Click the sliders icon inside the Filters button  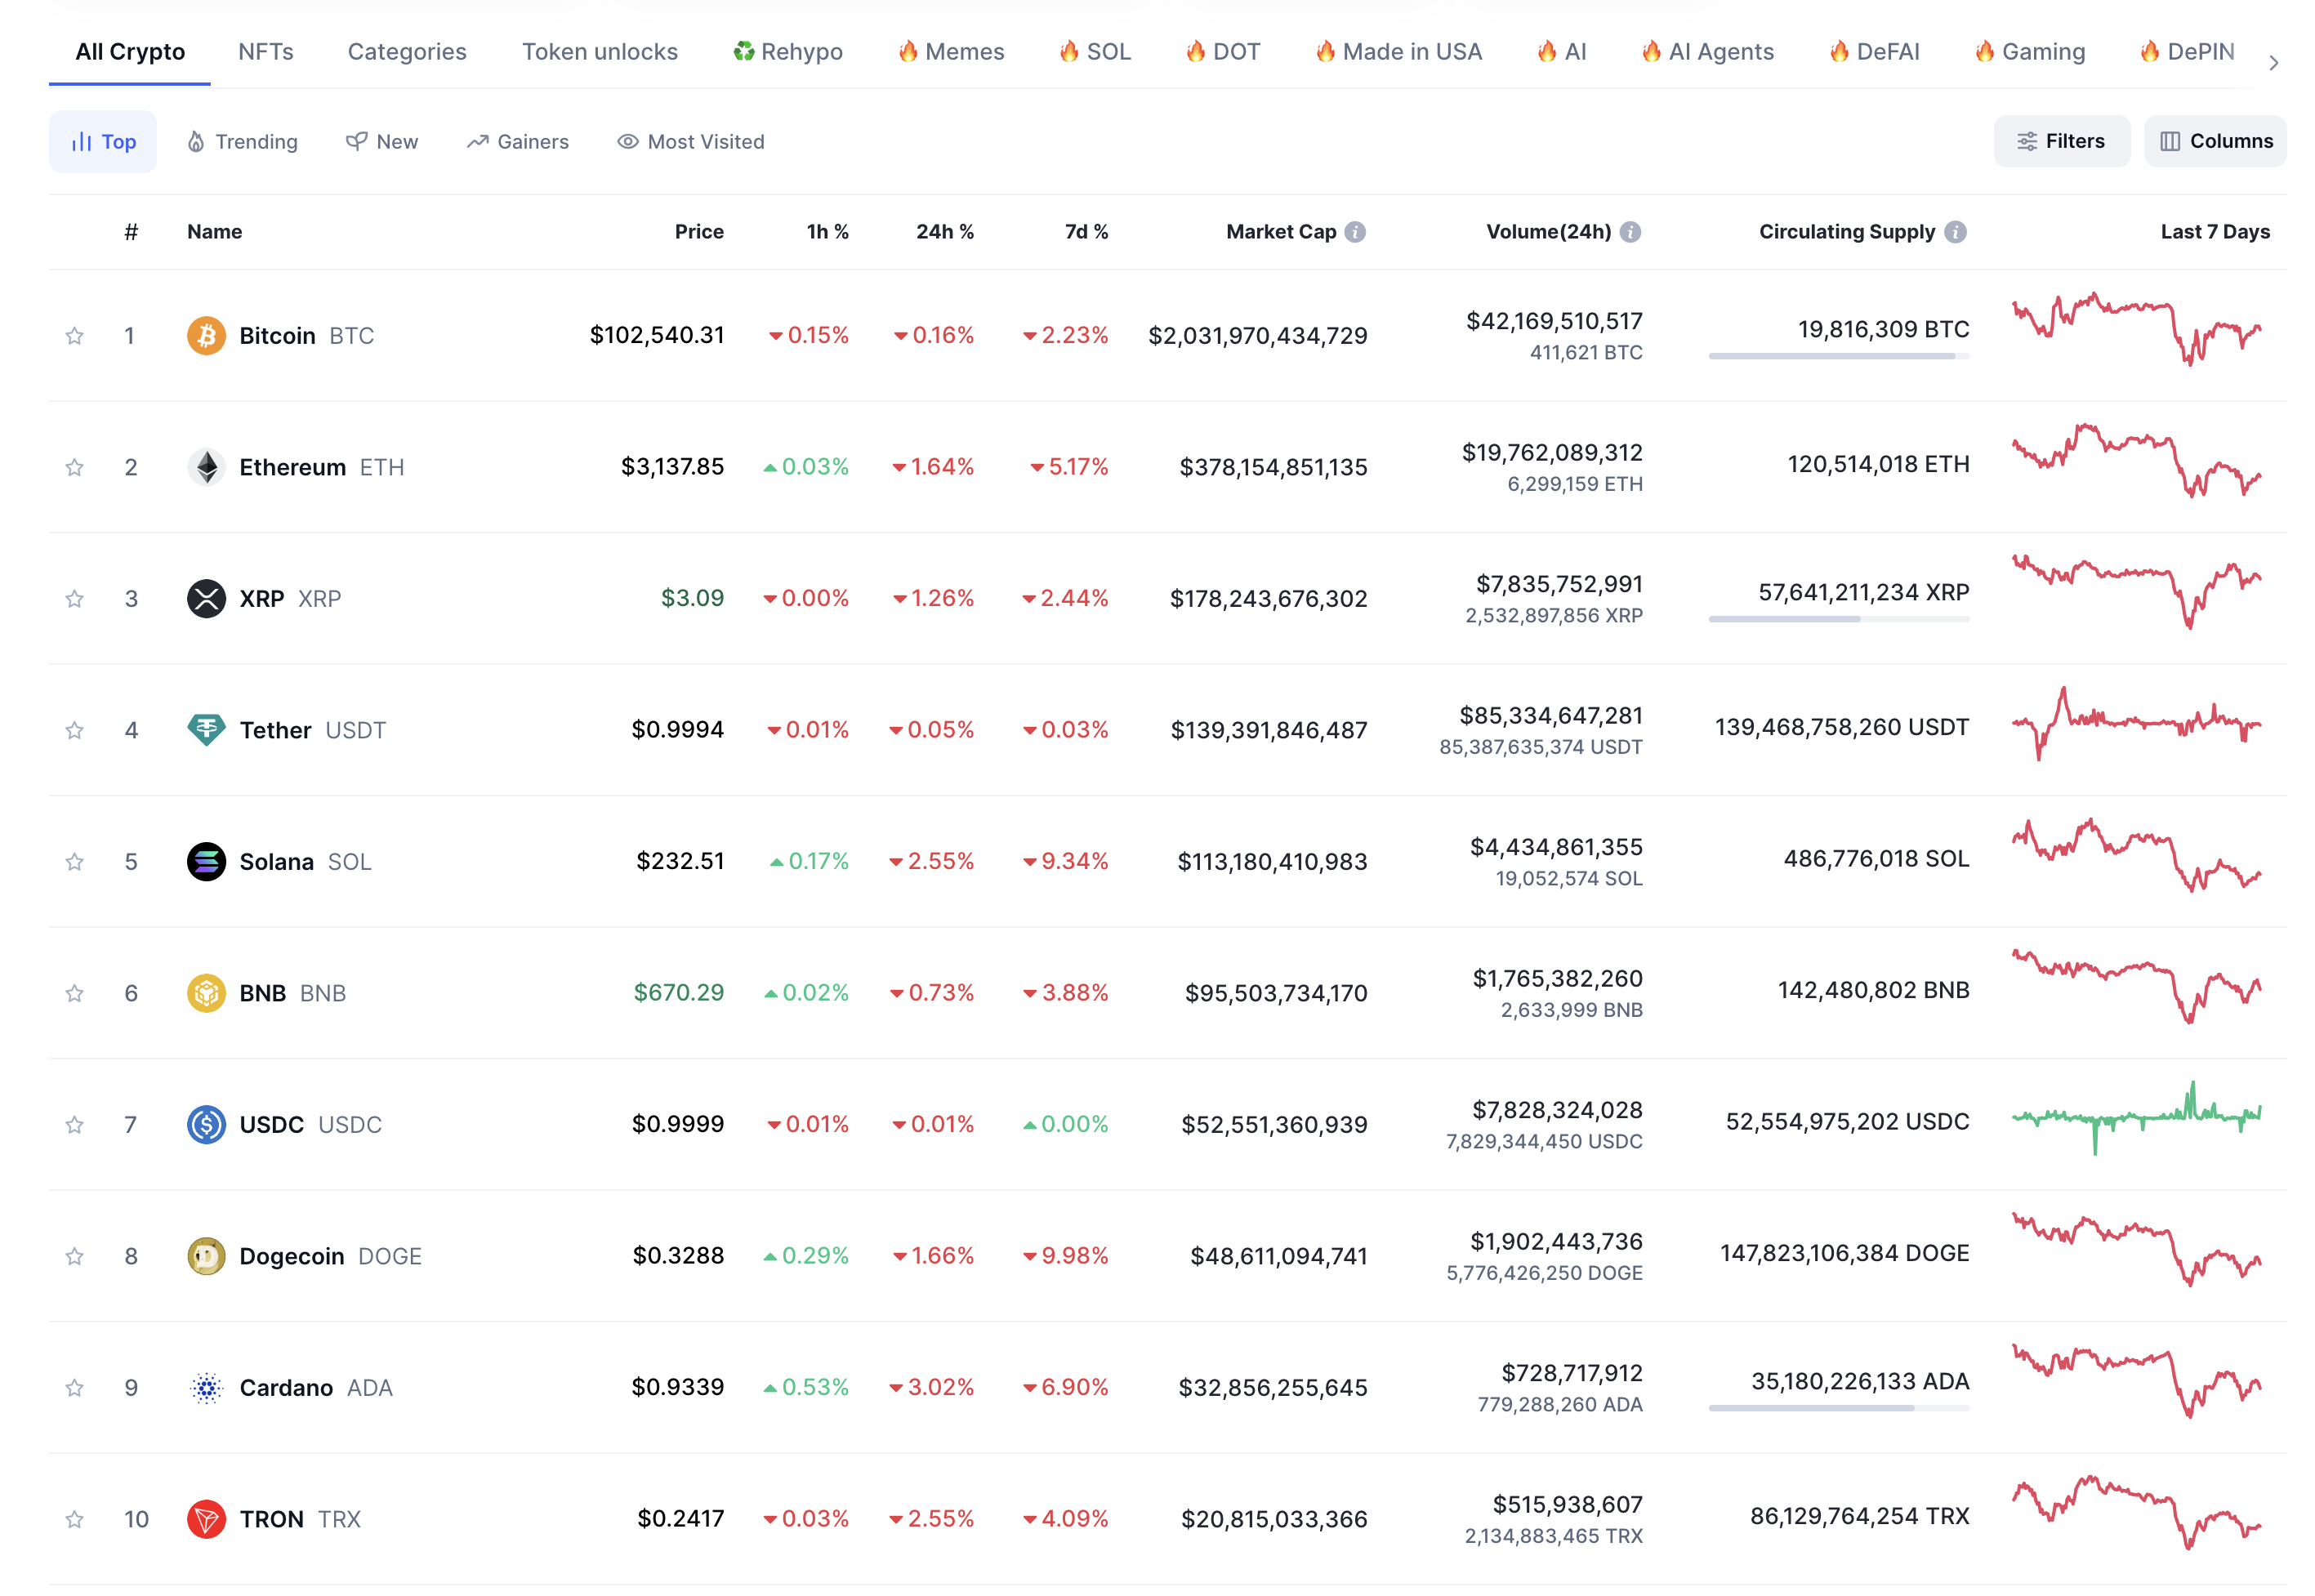click(x=2026, y=141)
